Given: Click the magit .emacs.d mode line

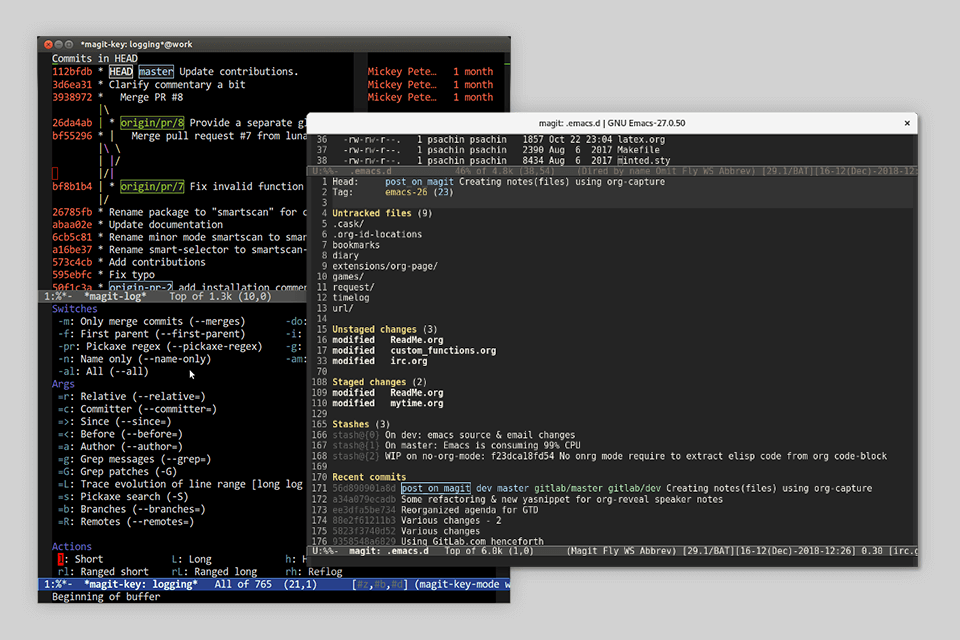Looking at the screenshot, I should (612, 551).
